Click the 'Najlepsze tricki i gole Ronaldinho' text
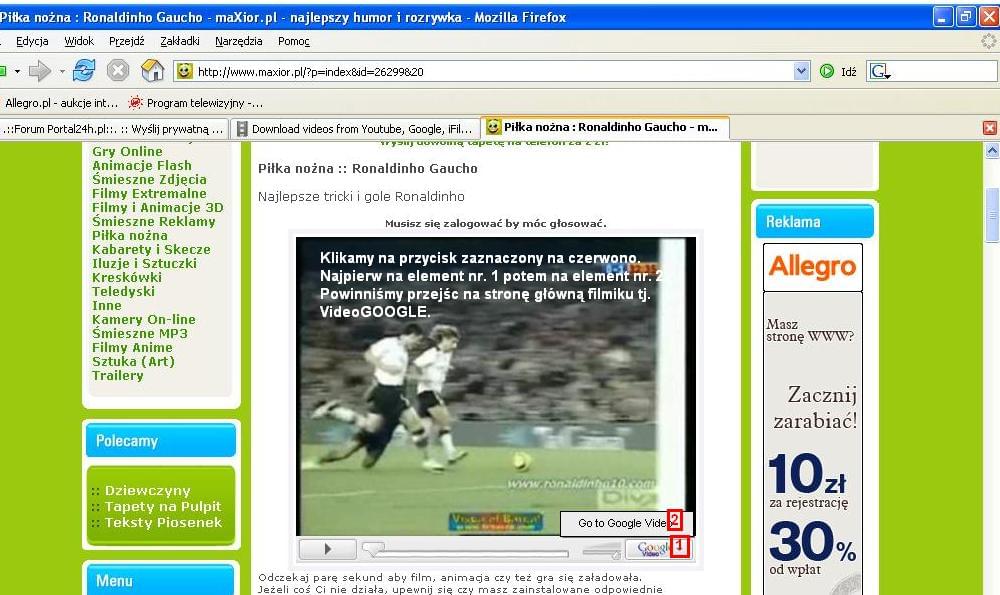The width and height of the screenshot is (1000, 595). click(x=361, y=197)
